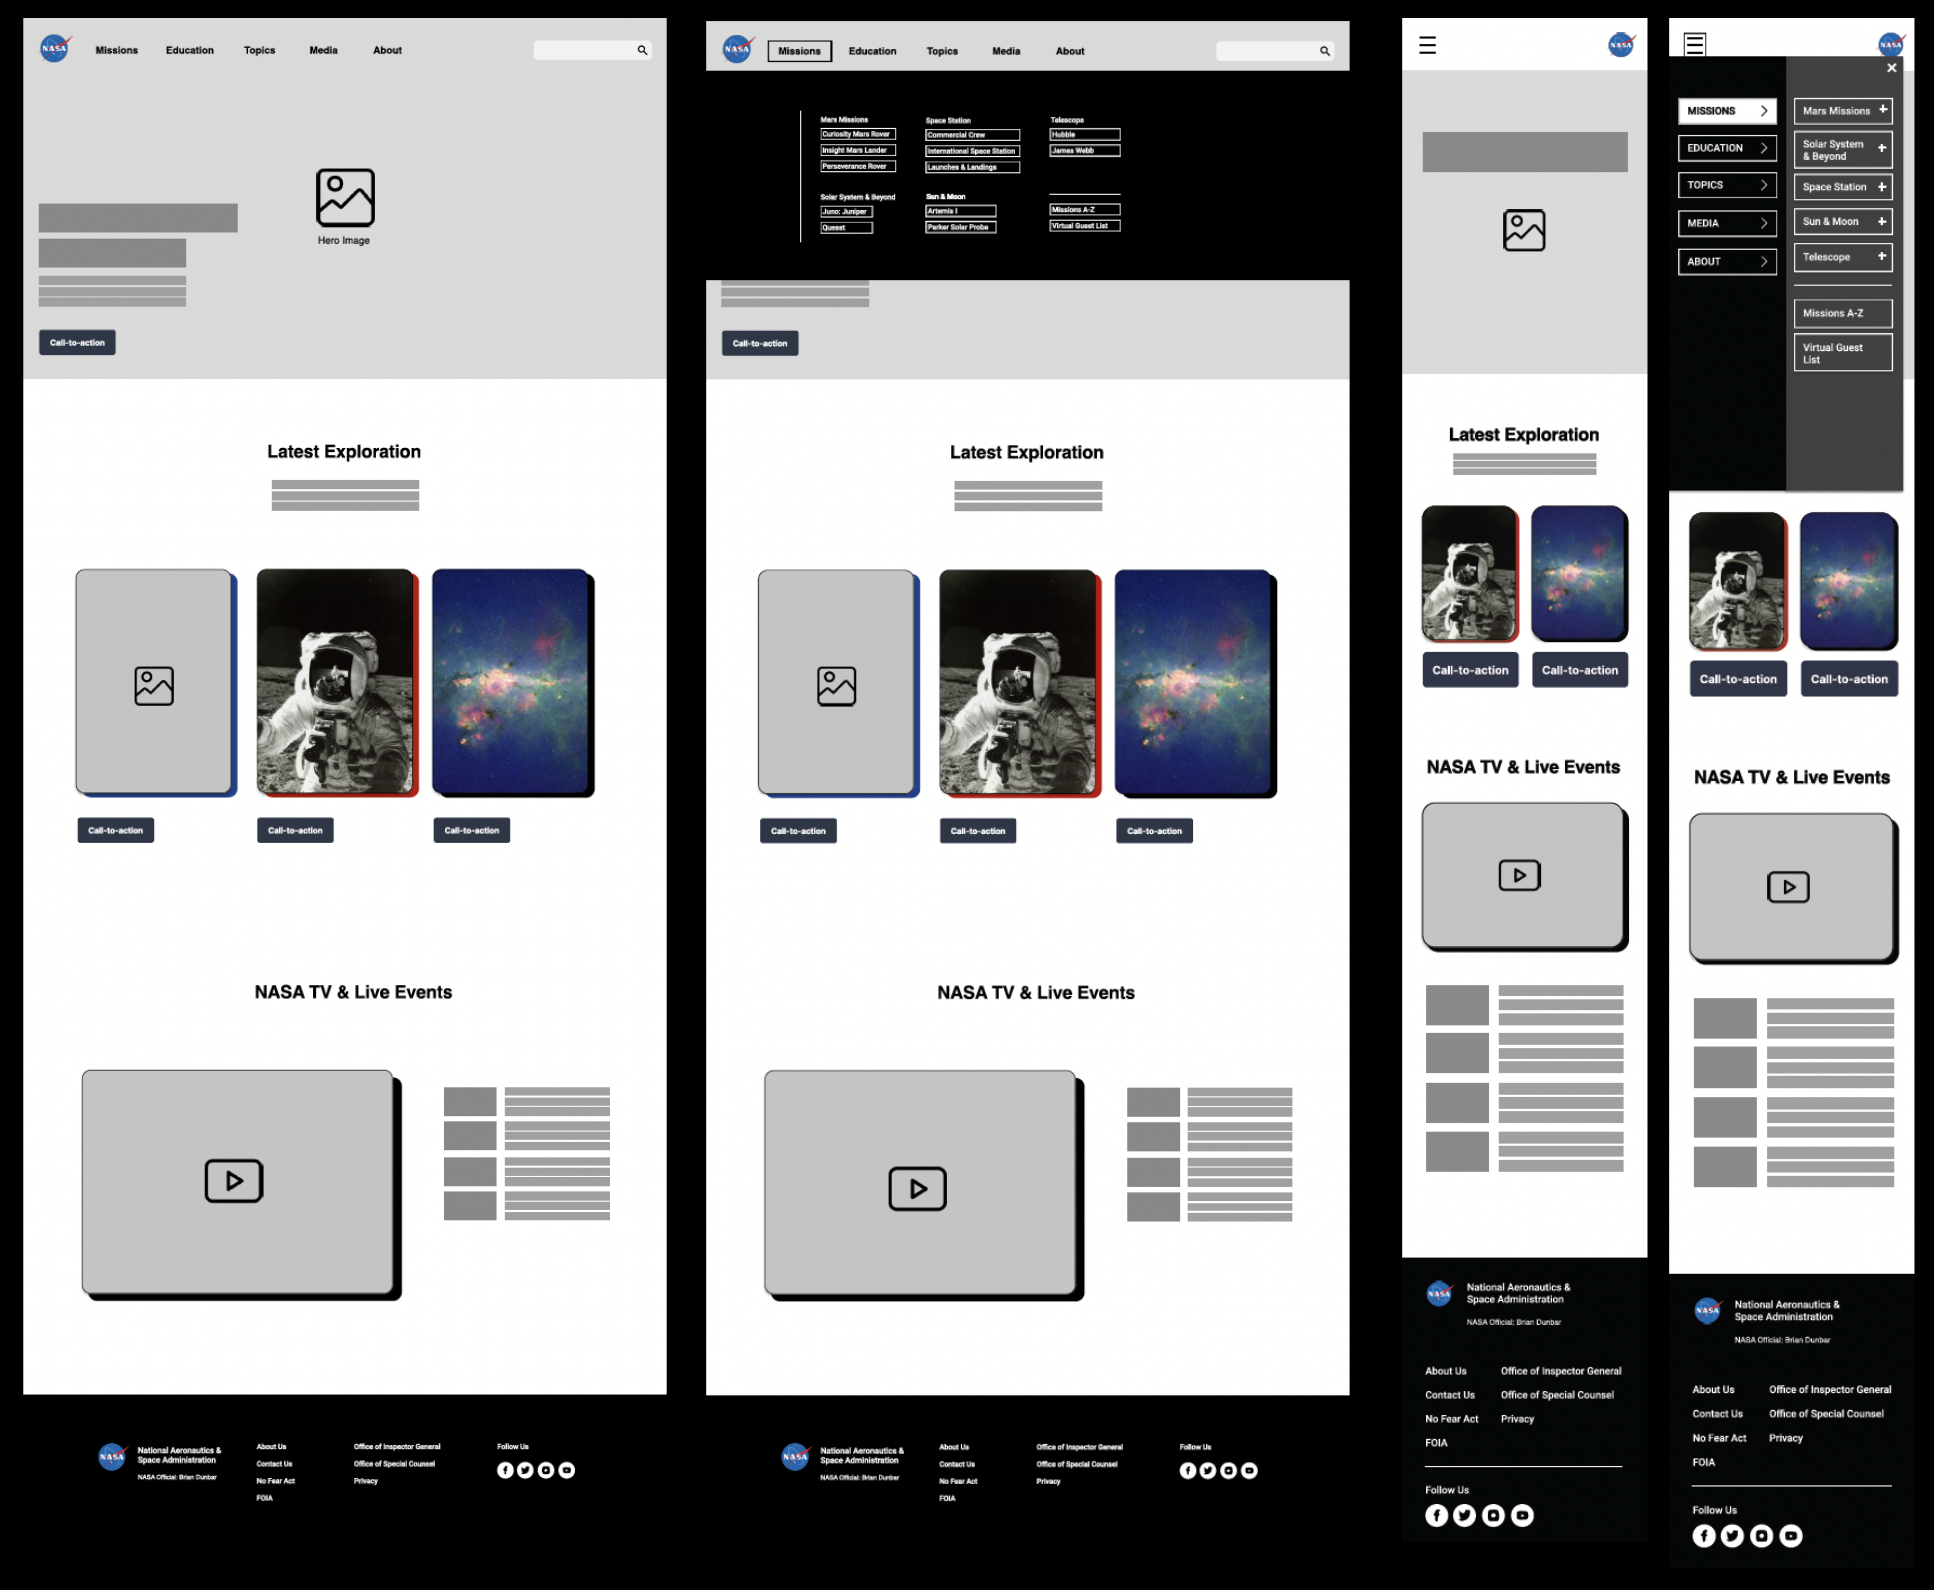Close the mobile menu with the X icon
1934x1590 pixels.
click(x=1891, y=68)
